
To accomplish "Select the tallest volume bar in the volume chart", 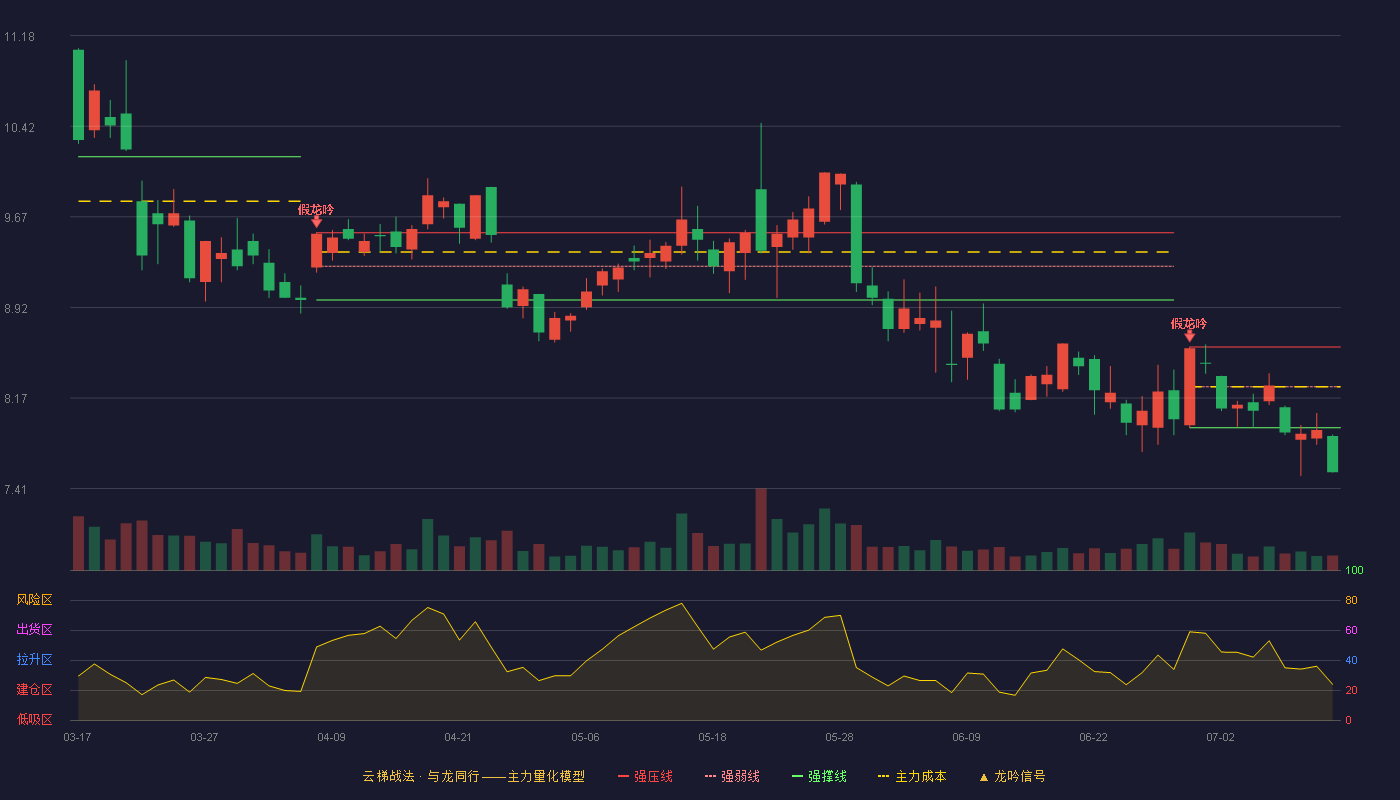I will point(761,529).
